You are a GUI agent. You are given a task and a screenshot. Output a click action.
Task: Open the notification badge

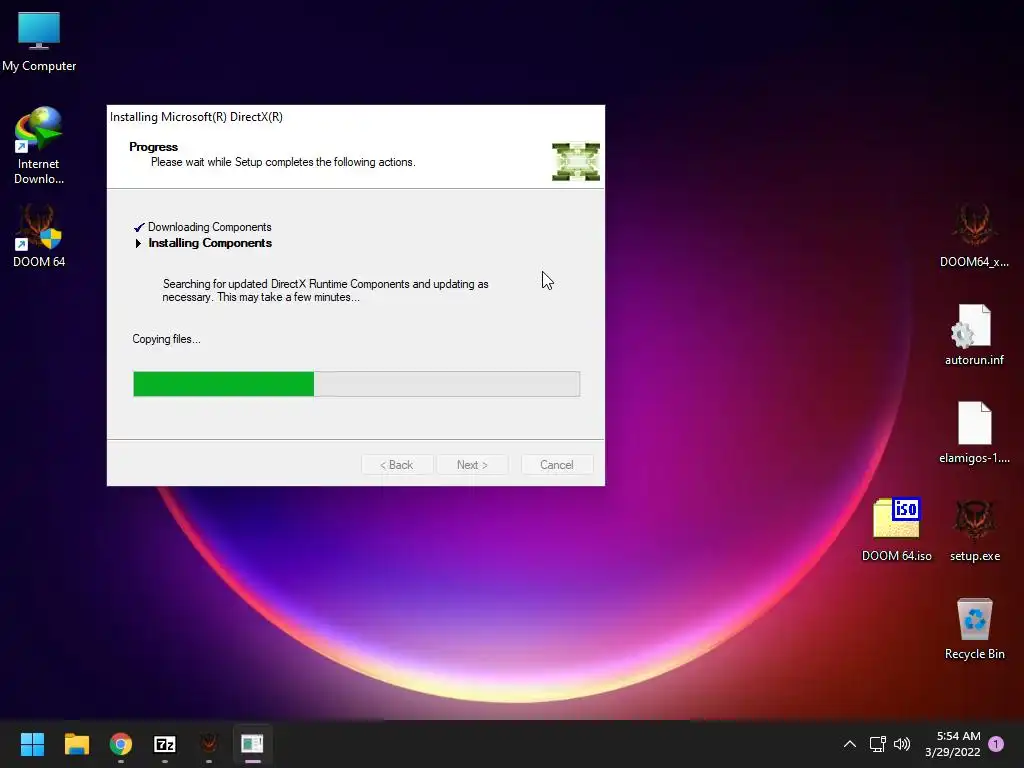(x=996, y=744)
